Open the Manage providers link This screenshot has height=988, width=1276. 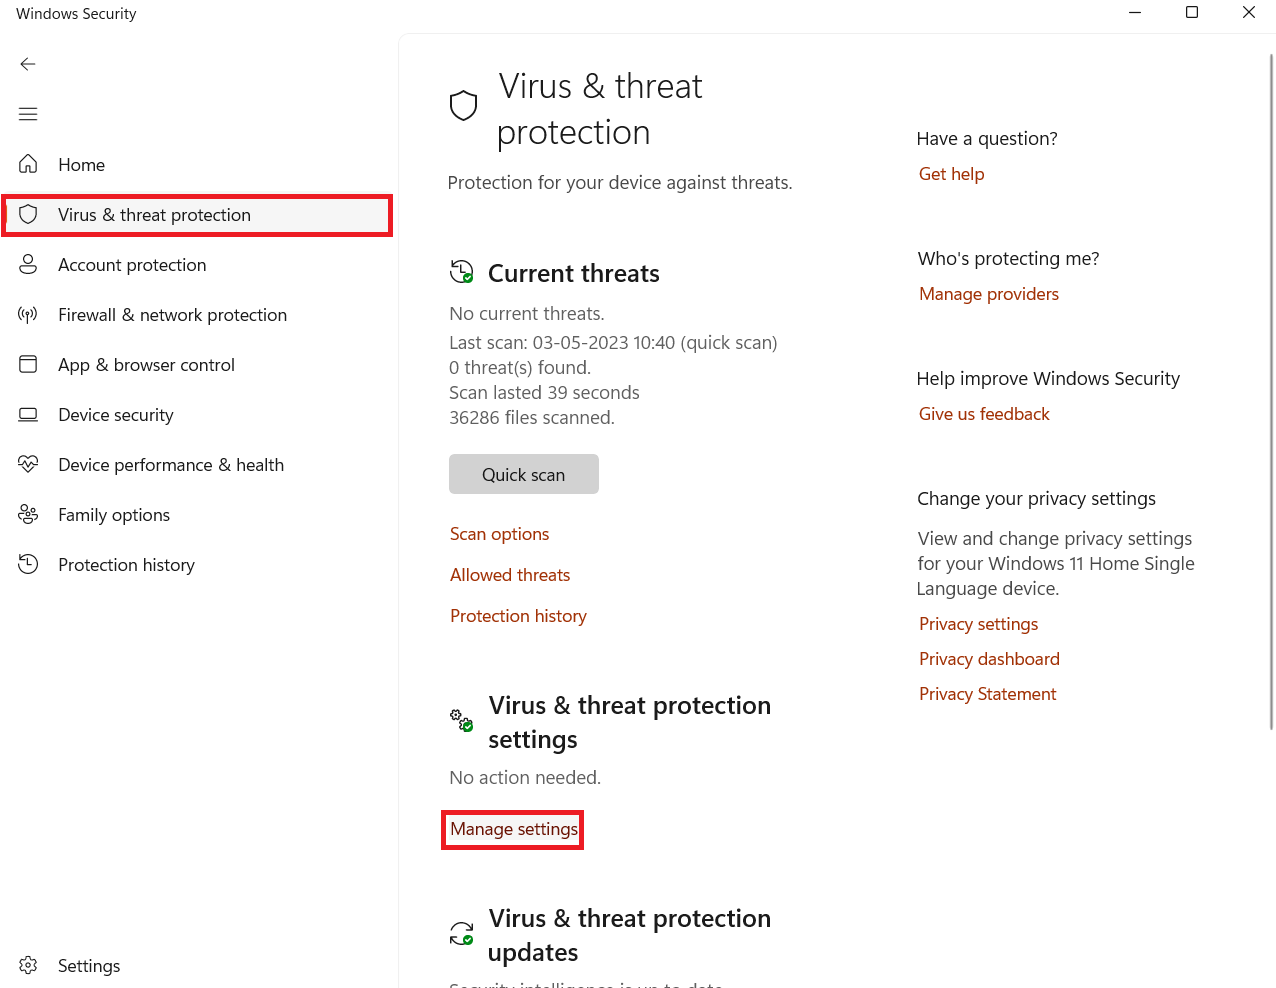[x=988, y=294]
